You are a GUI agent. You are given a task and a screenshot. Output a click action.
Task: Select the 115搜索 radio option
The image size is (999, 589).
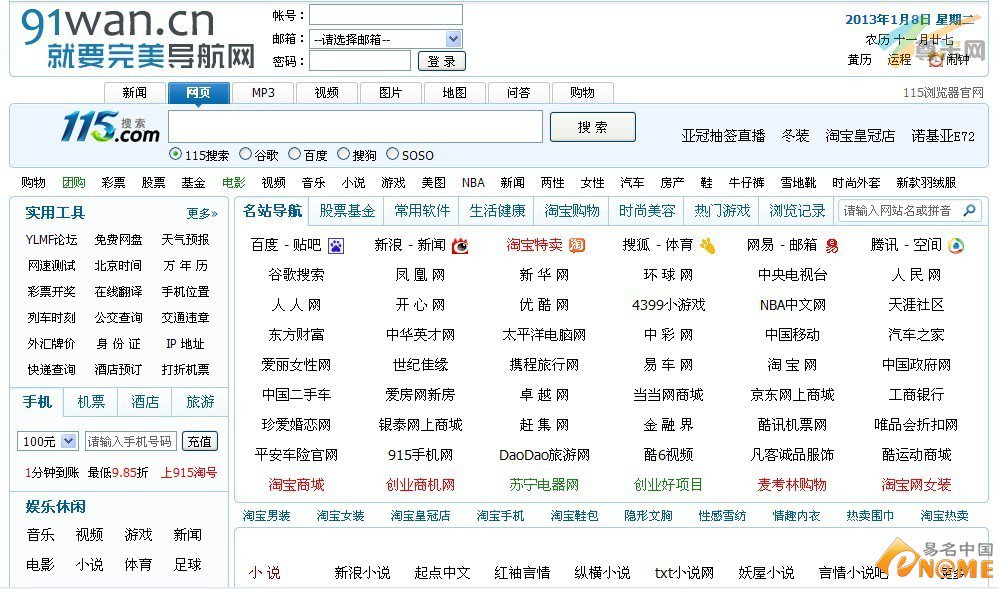click(x=175, y=154)
